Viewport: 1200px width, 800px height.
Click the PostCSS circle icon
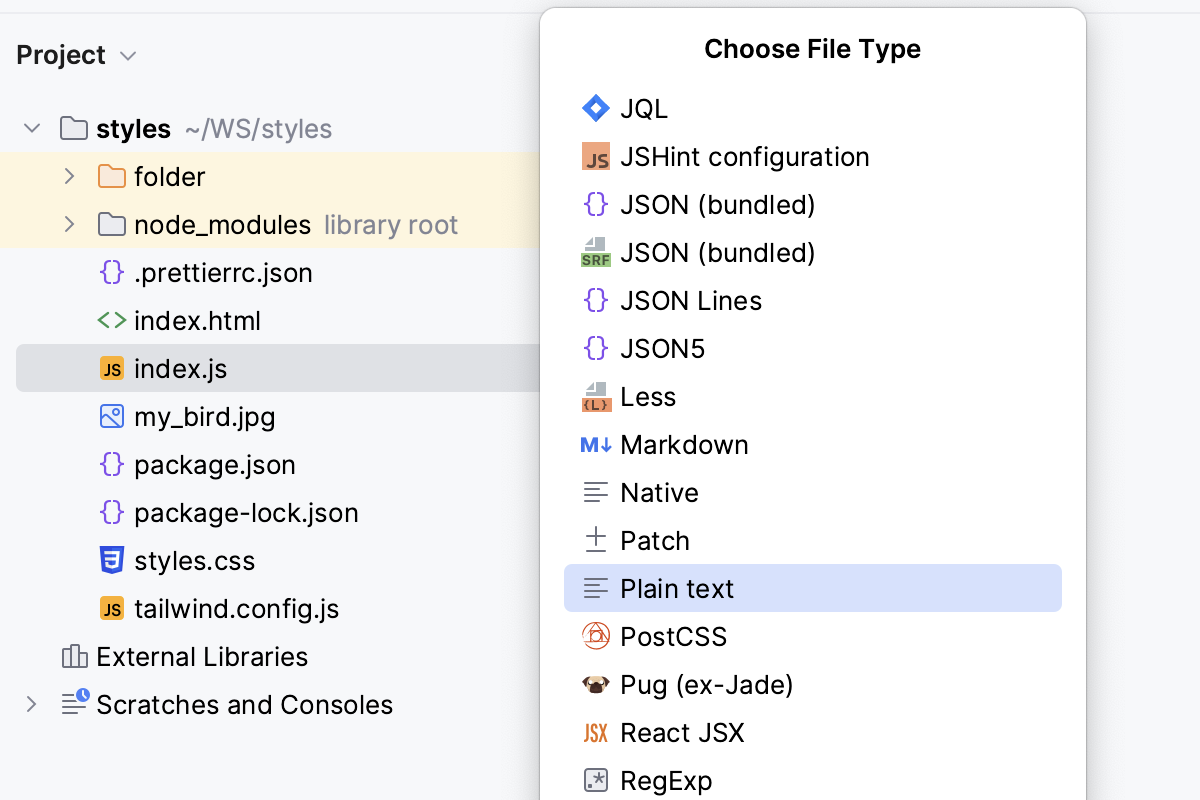pyautogui.click(x=596, y=636)
